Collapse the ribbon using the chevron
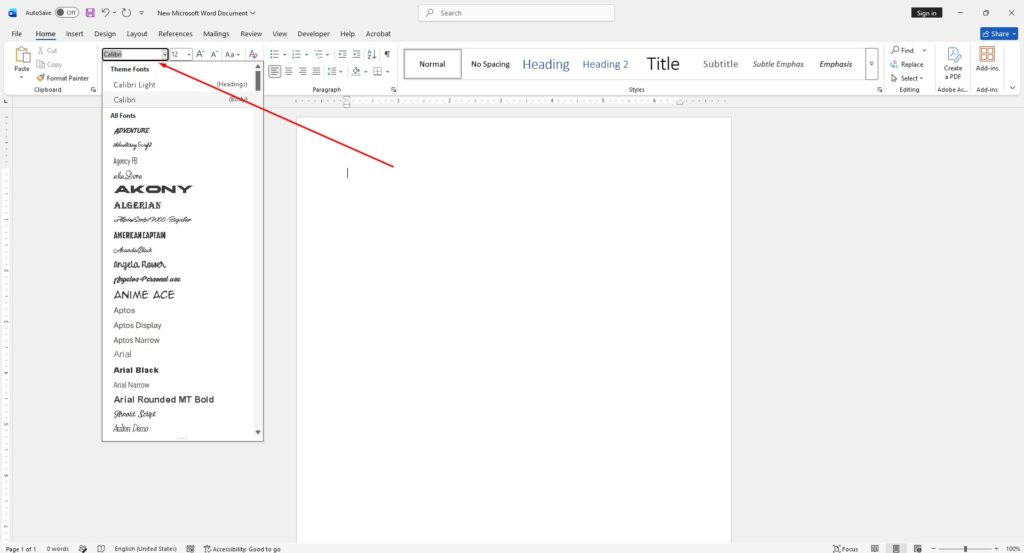 pyautogui.click(x=1012, y=88)
